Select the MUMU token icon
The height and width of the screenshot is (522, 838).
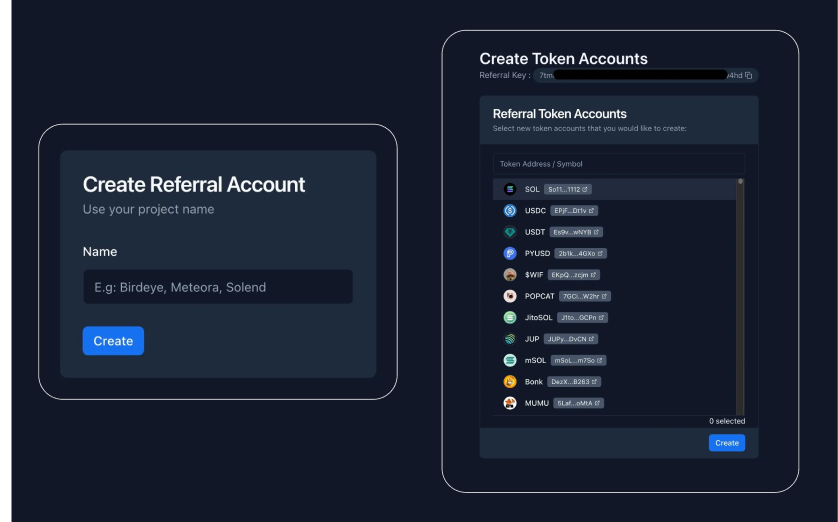click(509, 403)
